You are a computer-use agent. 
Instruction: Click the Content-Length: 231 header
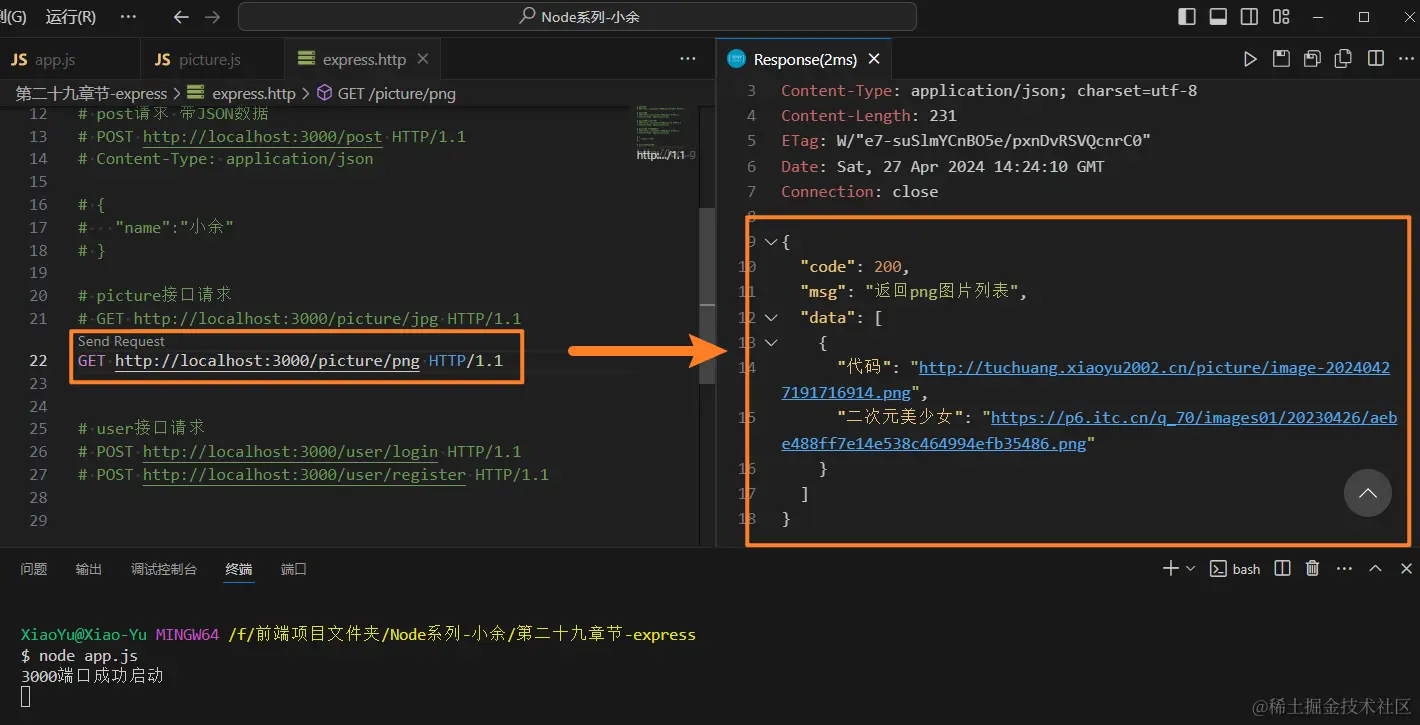click(x=869, y=115)
